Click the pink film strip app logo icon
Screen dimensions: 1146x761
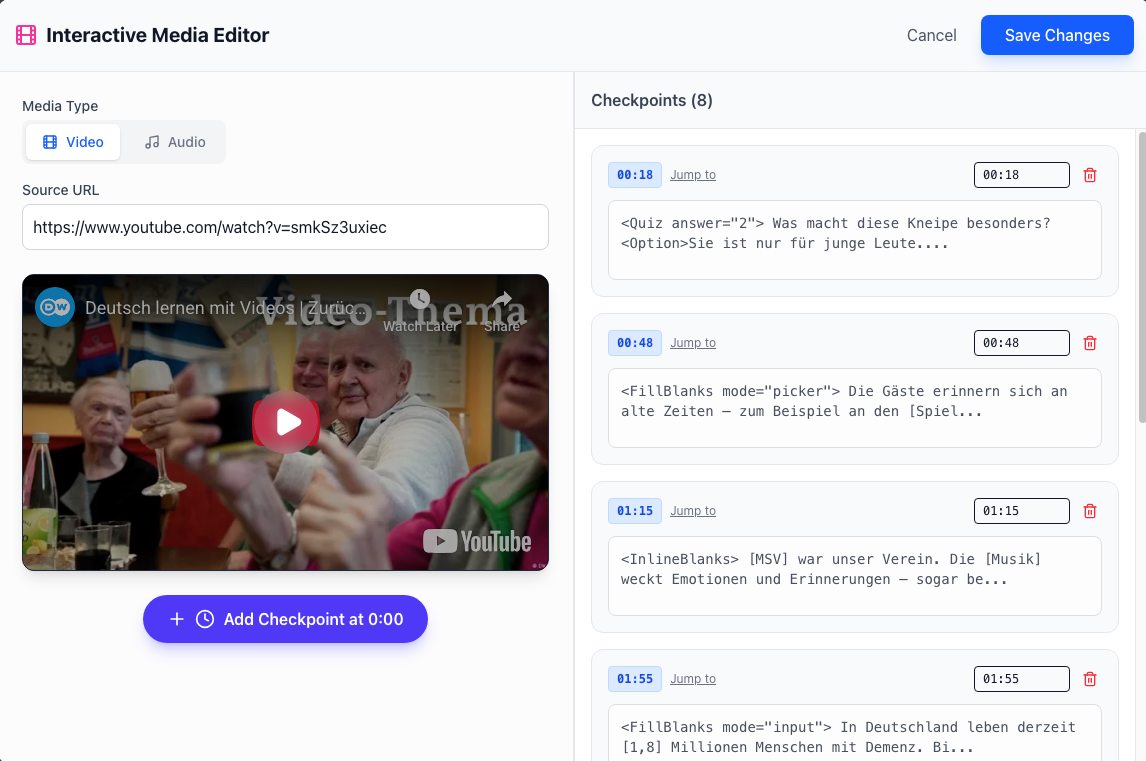pos(26,35)
